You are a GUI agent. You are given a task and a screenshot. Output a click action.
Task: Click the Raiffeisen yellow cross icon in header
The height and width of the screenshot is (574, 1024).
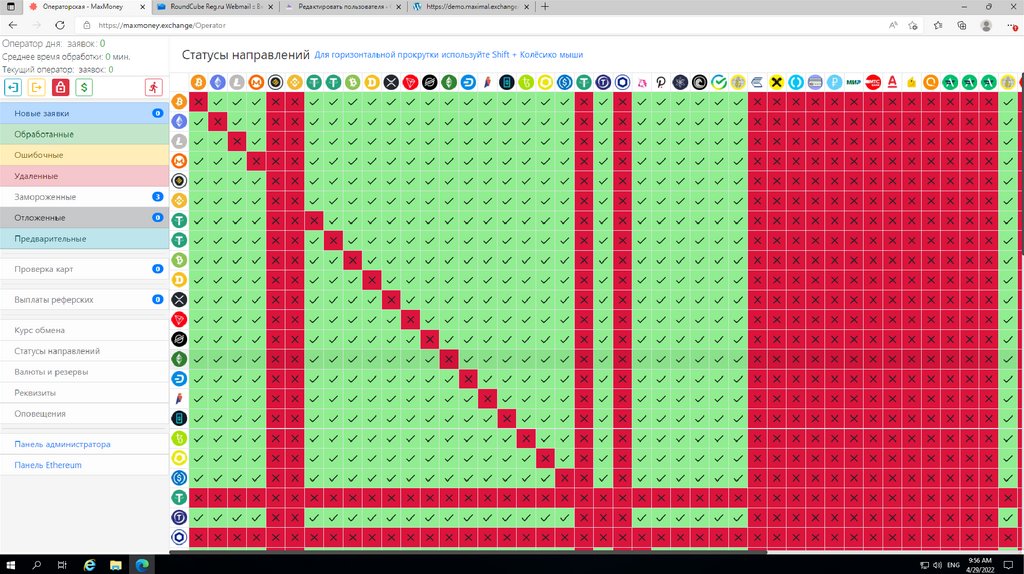(x=776, y=82)
